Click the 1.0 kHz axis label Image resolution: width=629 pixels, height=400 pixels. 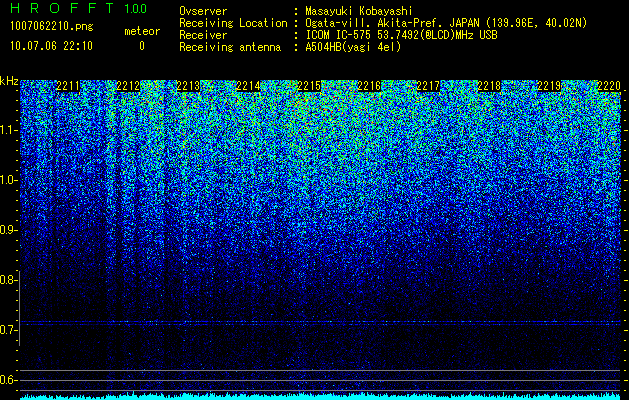[x=9, y=180]
